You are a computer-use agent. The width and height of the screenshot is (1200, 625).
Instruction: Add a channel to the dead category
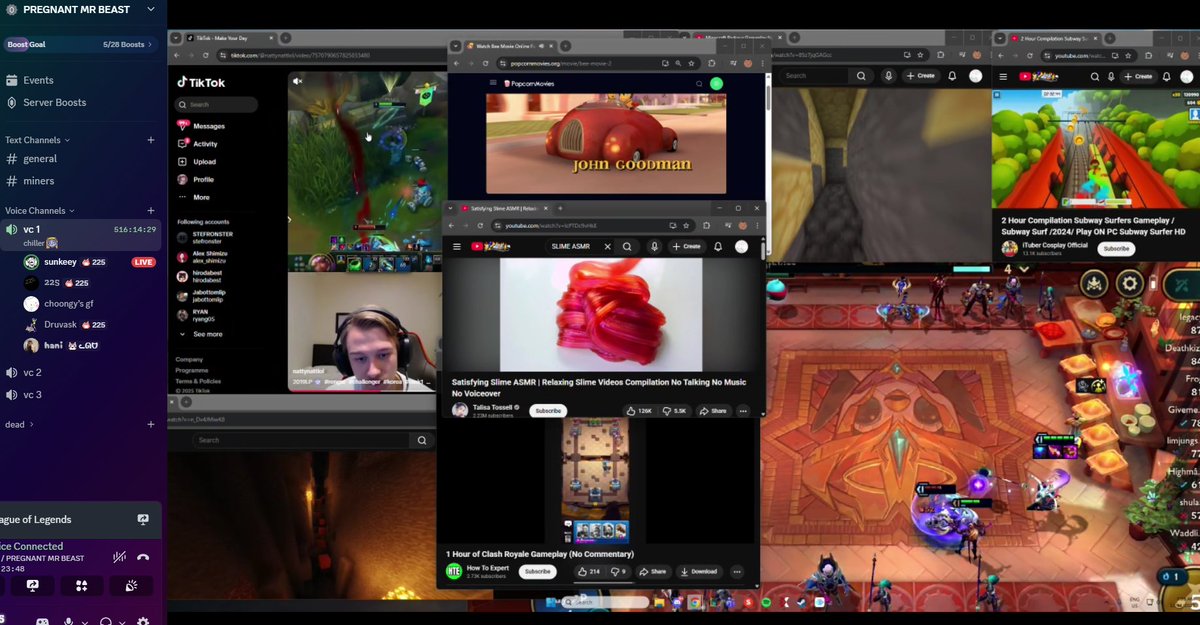pyautogui.click(x=151, y=424)
